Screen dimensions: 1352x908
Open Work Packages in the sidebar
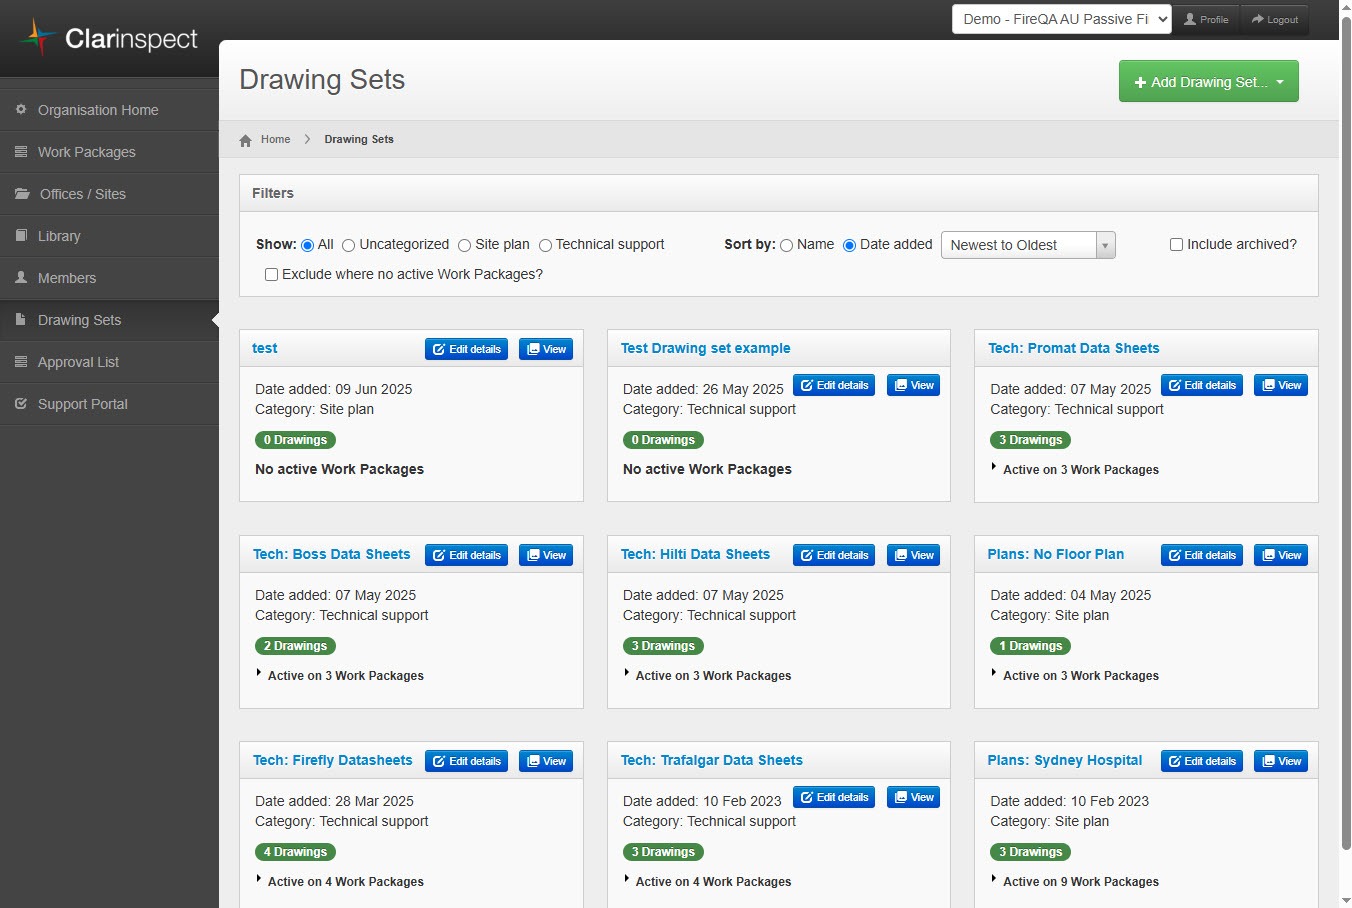(87, 152)
